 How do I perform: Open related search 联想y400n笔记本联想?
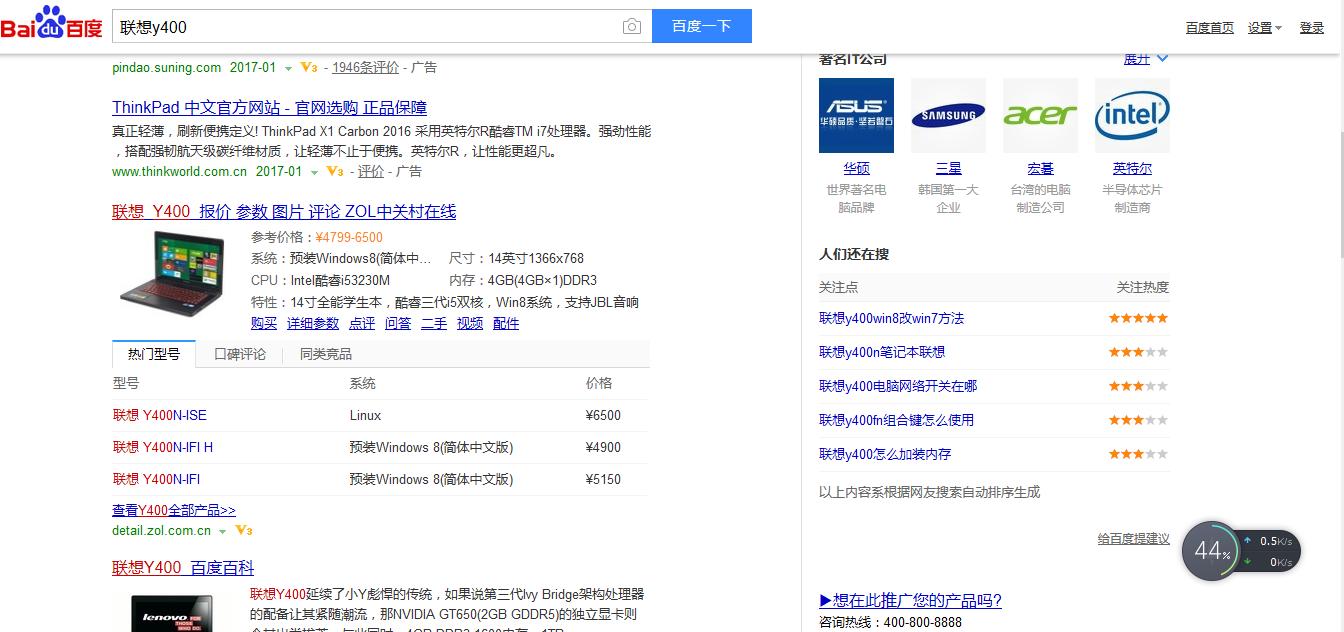coord(882,352)
